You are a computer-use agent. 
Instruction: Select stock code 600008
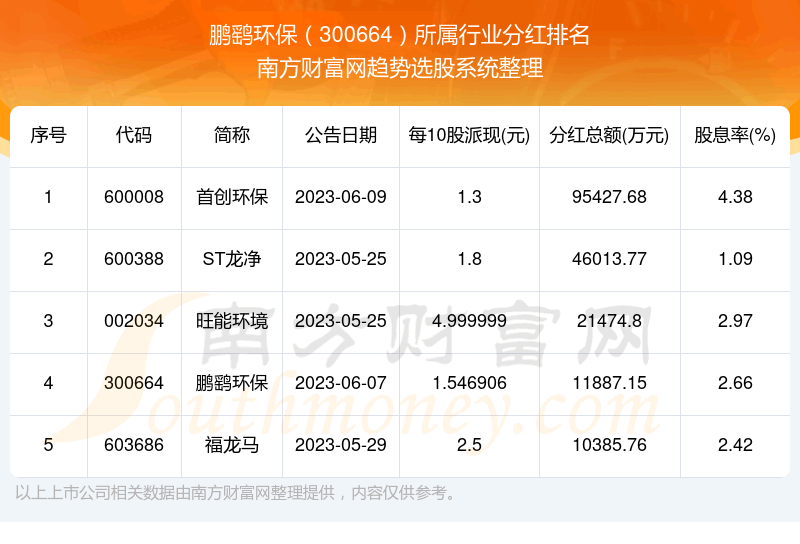[x=134, y=197]
